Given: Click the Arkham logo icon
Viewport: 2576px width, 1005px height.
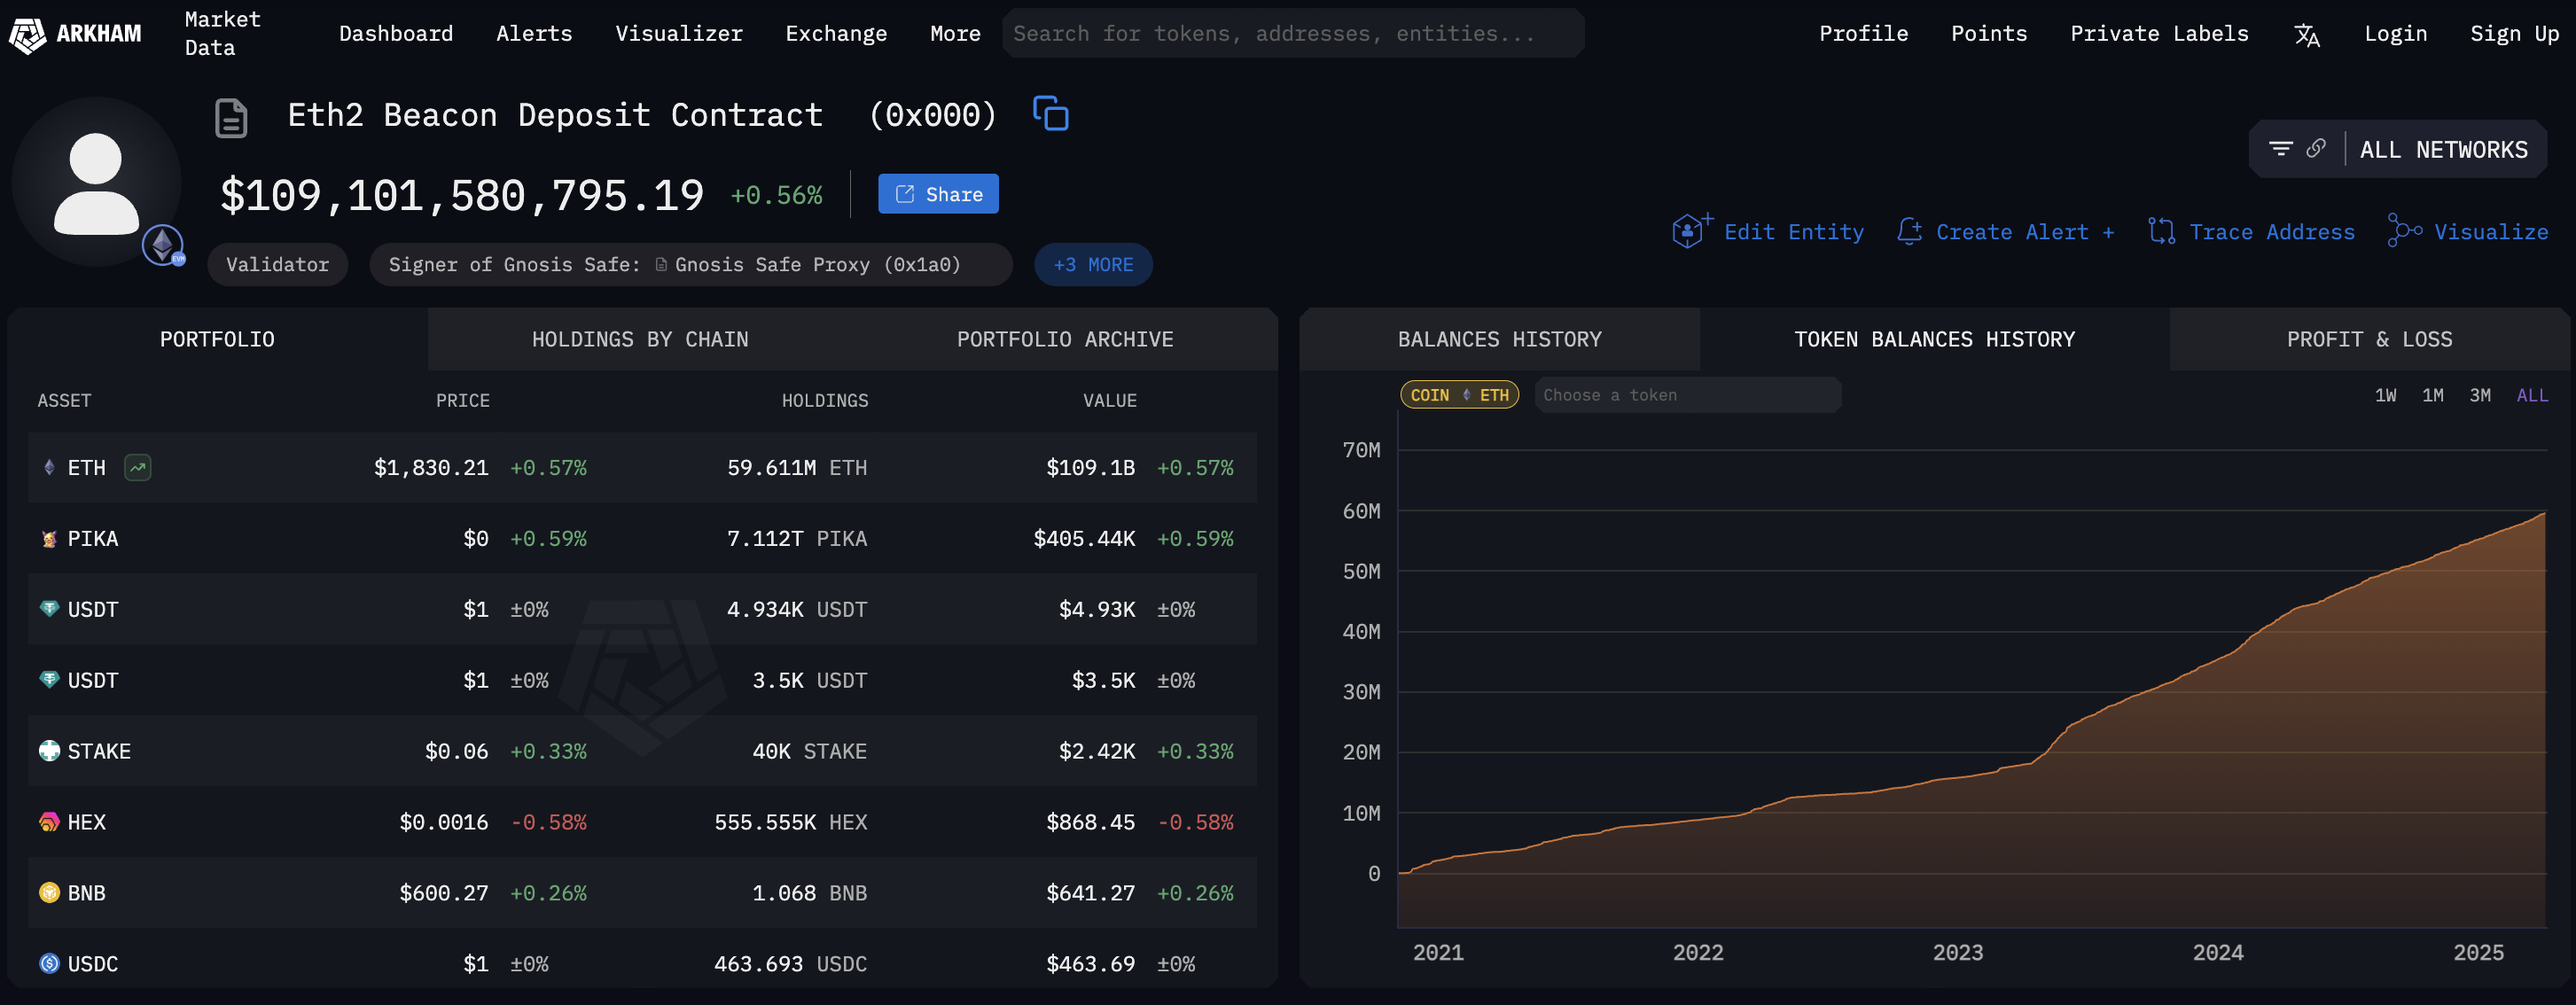Looking at the screenshot, I should 27,35.
